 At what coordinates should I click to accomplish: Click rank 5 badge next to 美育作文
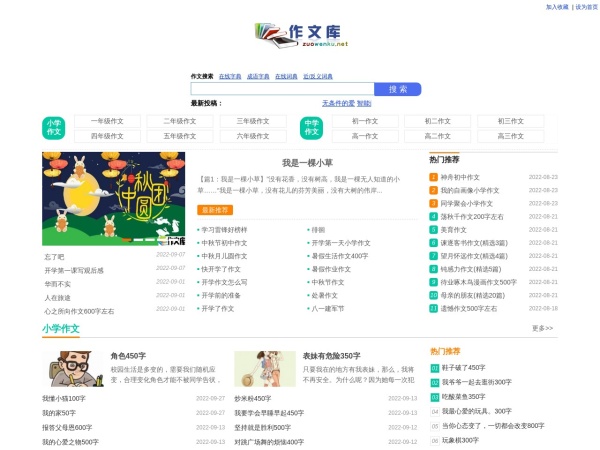[x=433, y=230]
